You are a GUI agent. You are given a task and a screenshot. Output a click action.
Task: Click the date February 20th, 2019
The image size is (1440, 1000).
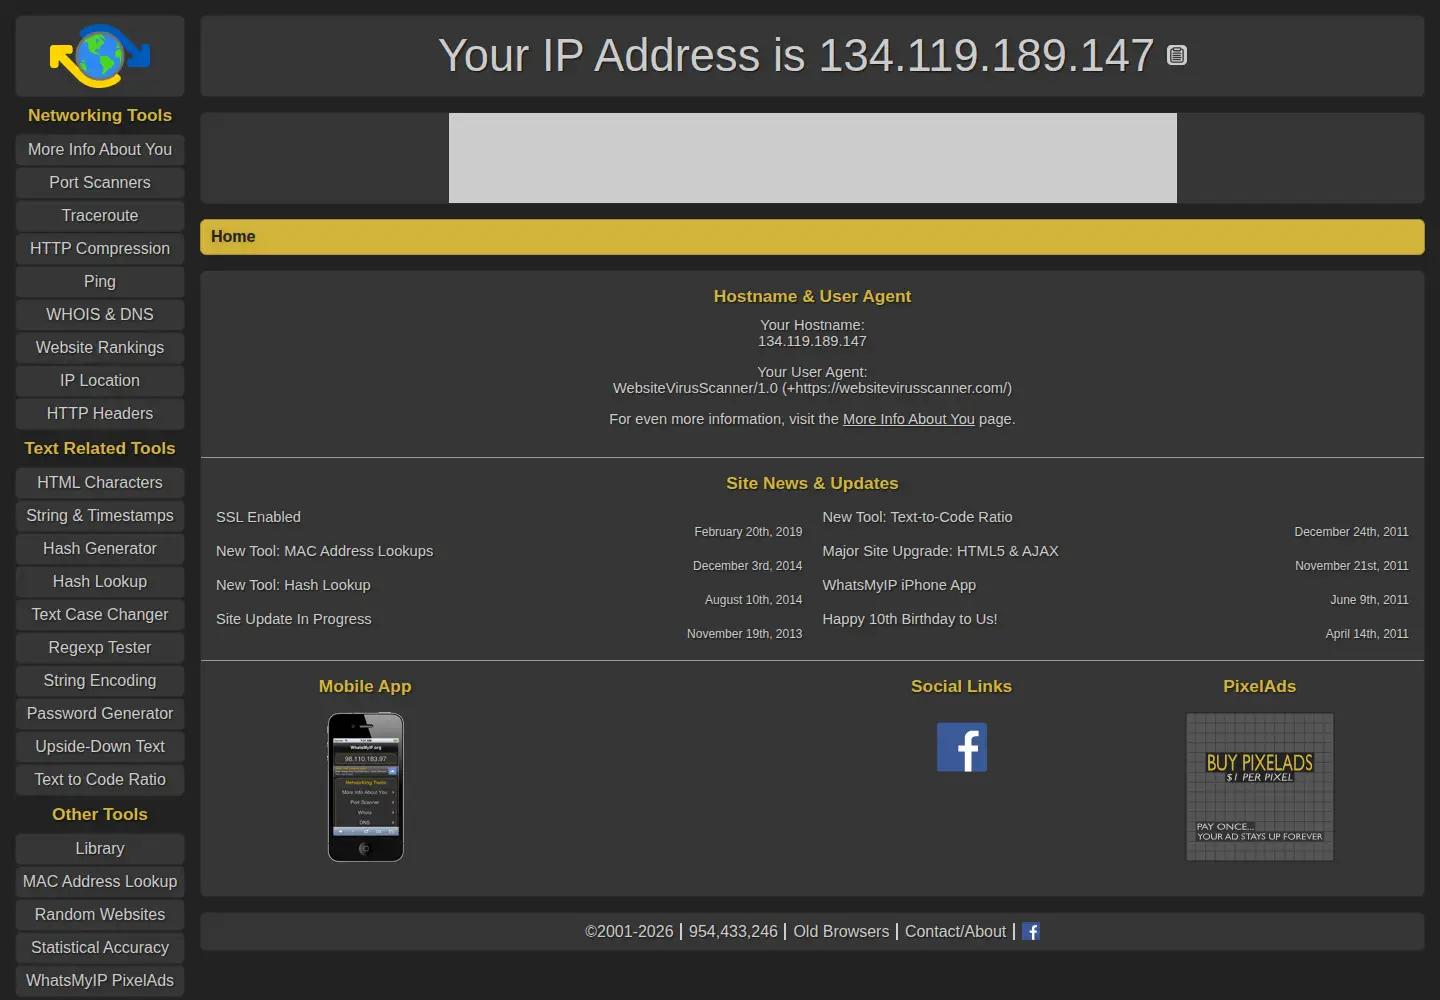pos(748,532)
